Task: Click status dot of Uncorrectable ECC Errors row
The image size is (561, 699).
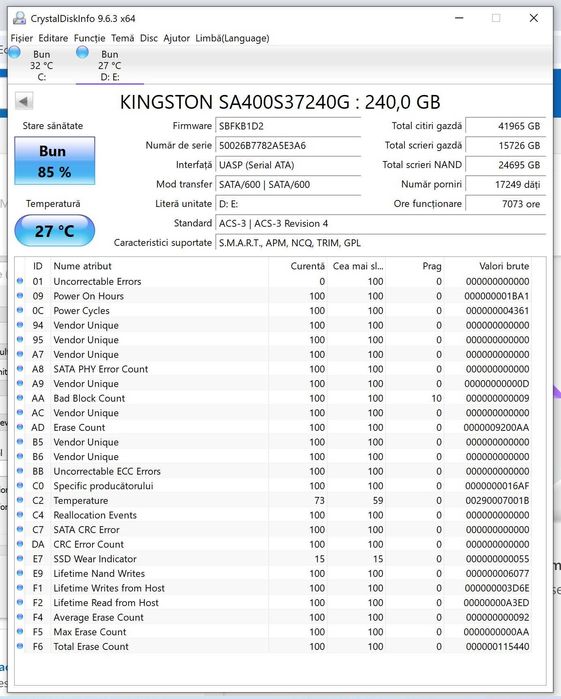Action: point(20,471)
